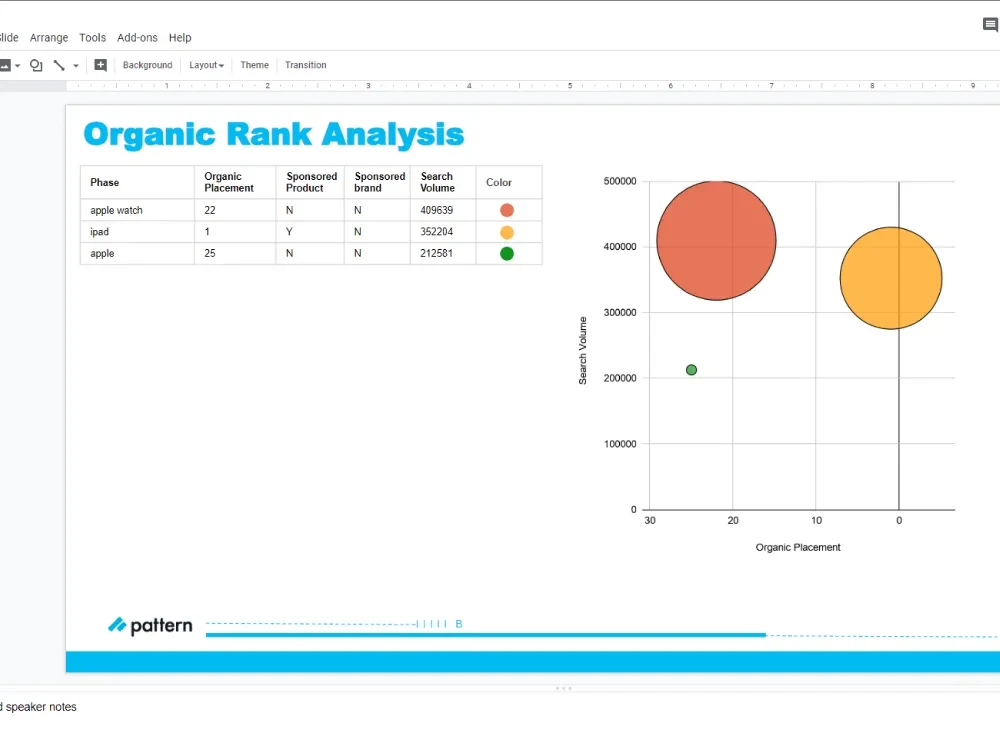Select the Organic Rank Analysis title
This screenshot has width=1000, height=750.
[274, 135]
